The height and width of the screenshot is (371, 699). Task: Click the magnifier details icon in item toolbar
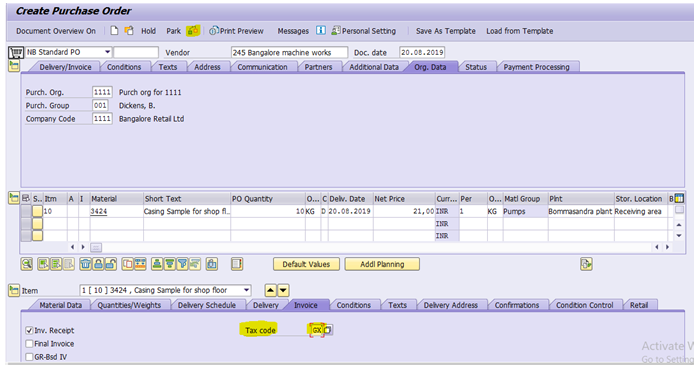coord(27,264)
